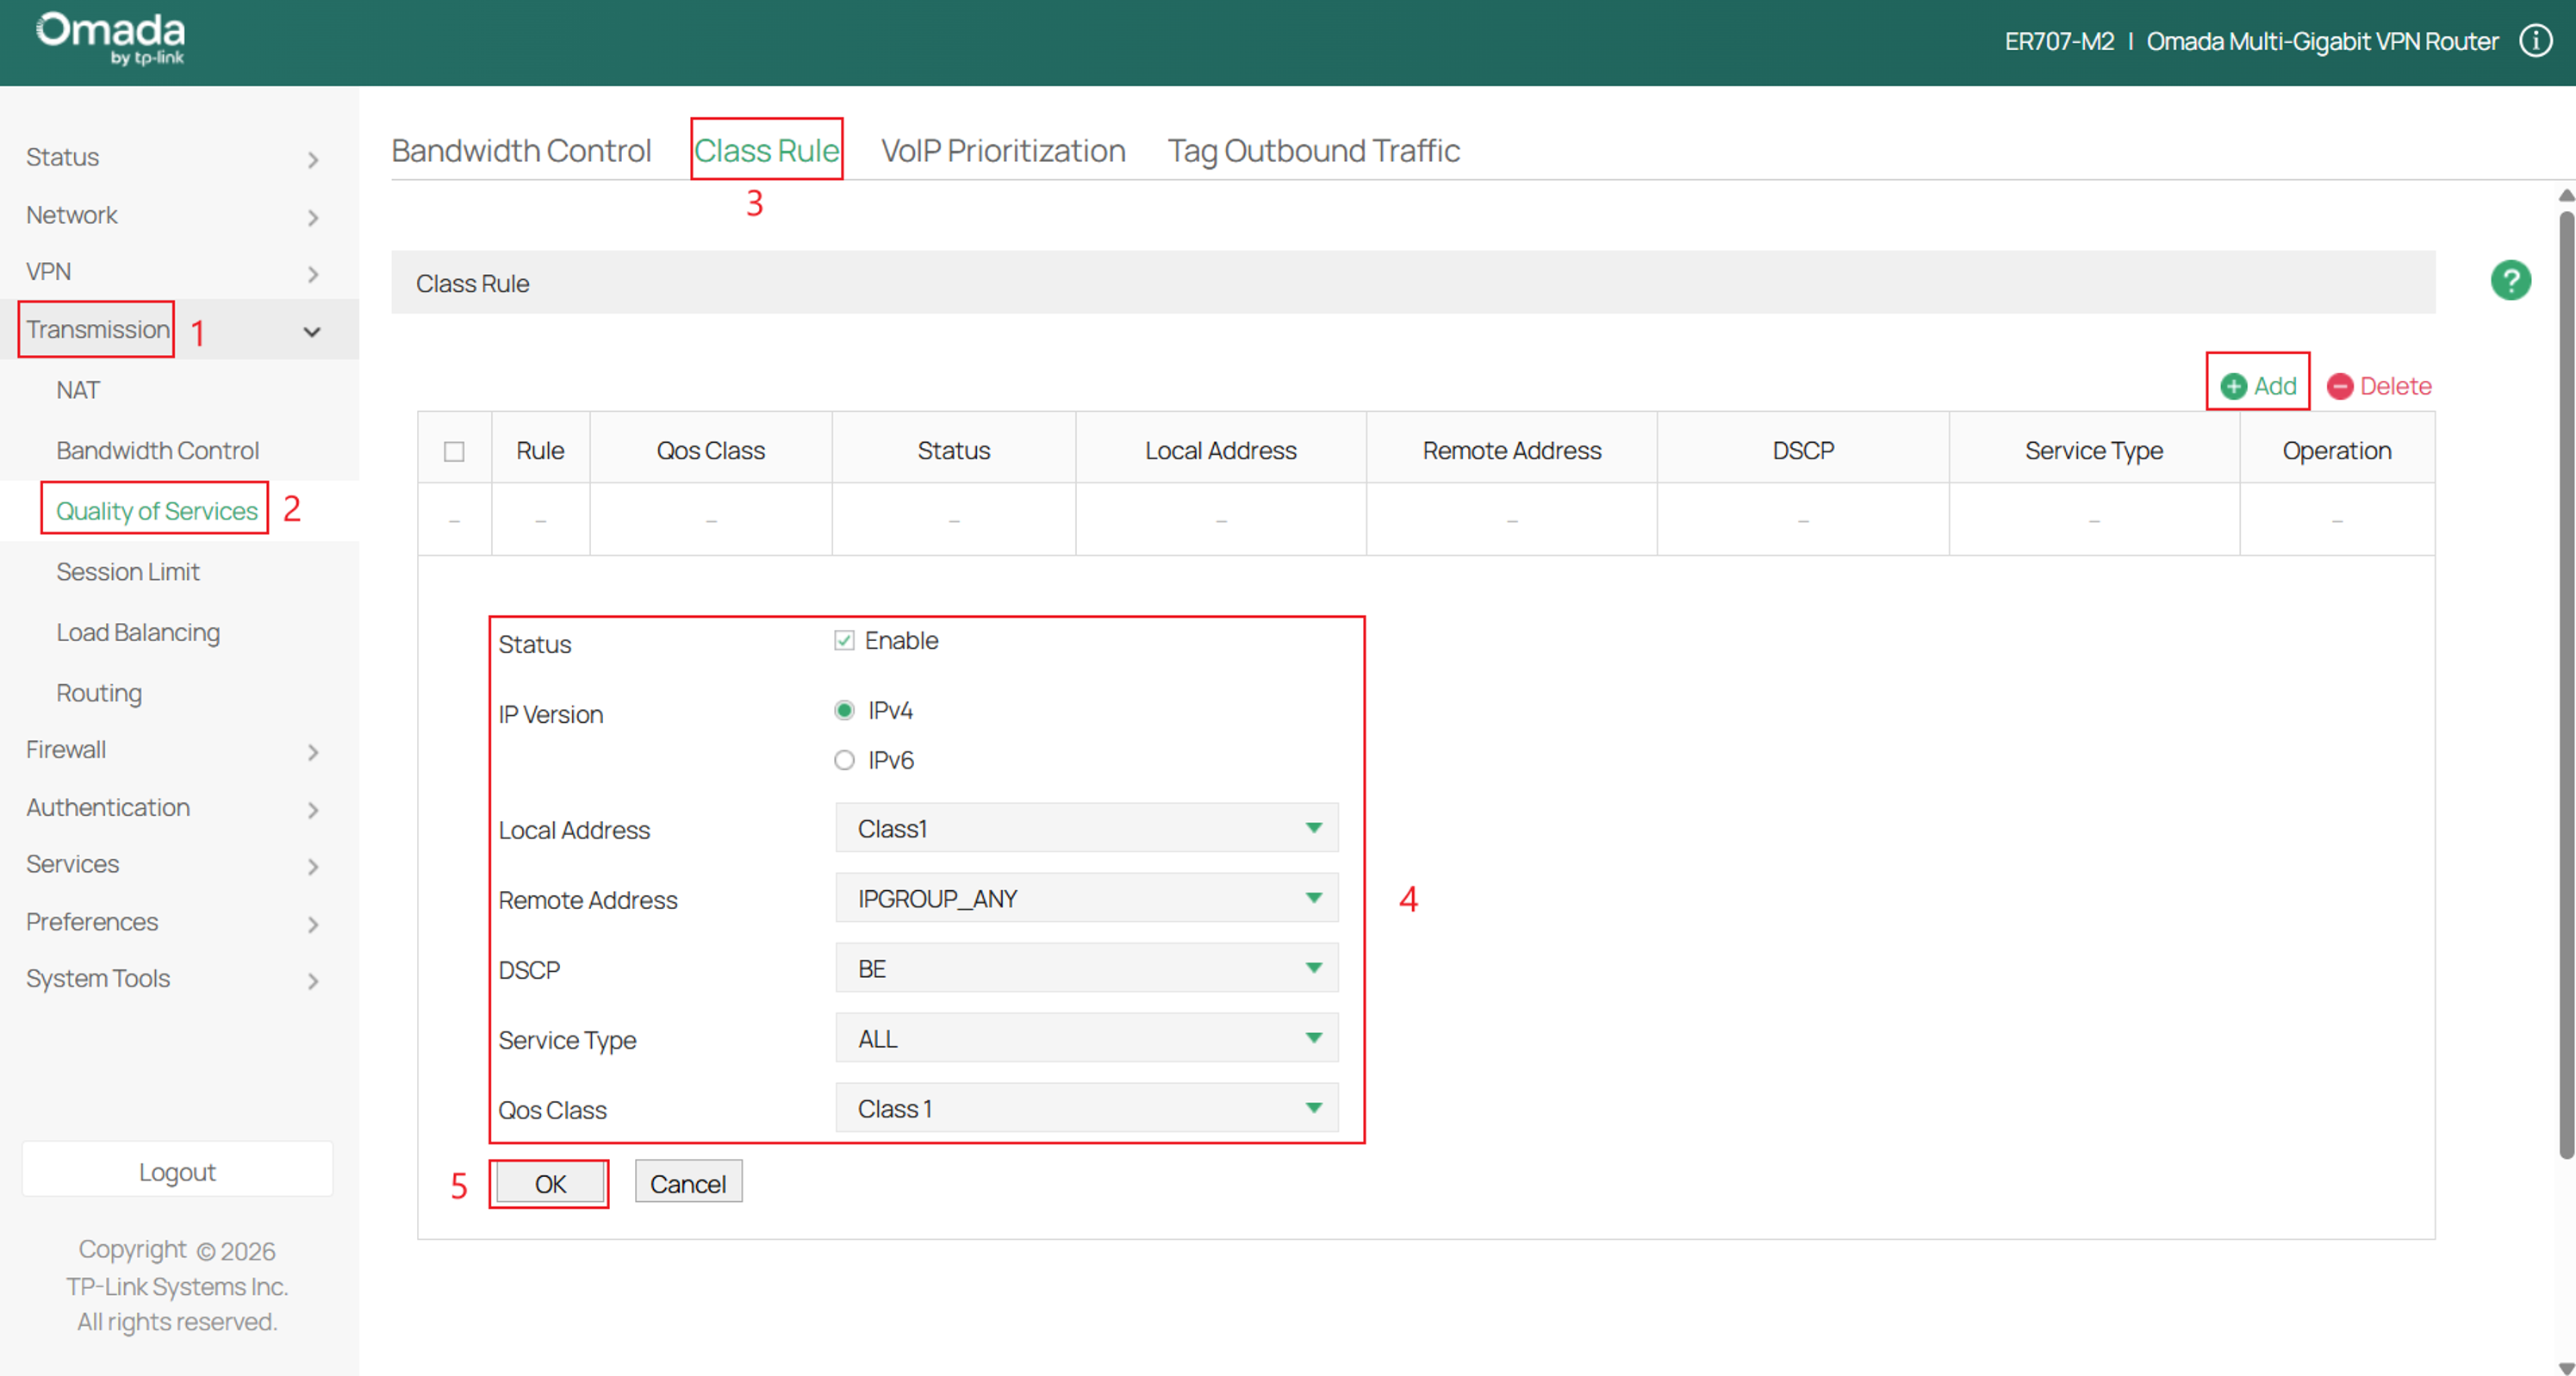Open the Remote Address dropdown
This screenshot has width=2576, height=1376.
pos(1086,898)
